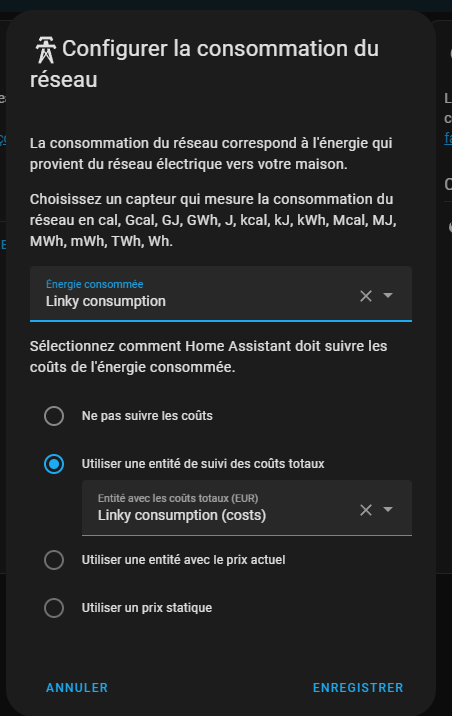Image resolution: width=452 pixels, height=716 pixels.
Task: Click the partially hidden blue link at right edge
Action: point(448,138)
